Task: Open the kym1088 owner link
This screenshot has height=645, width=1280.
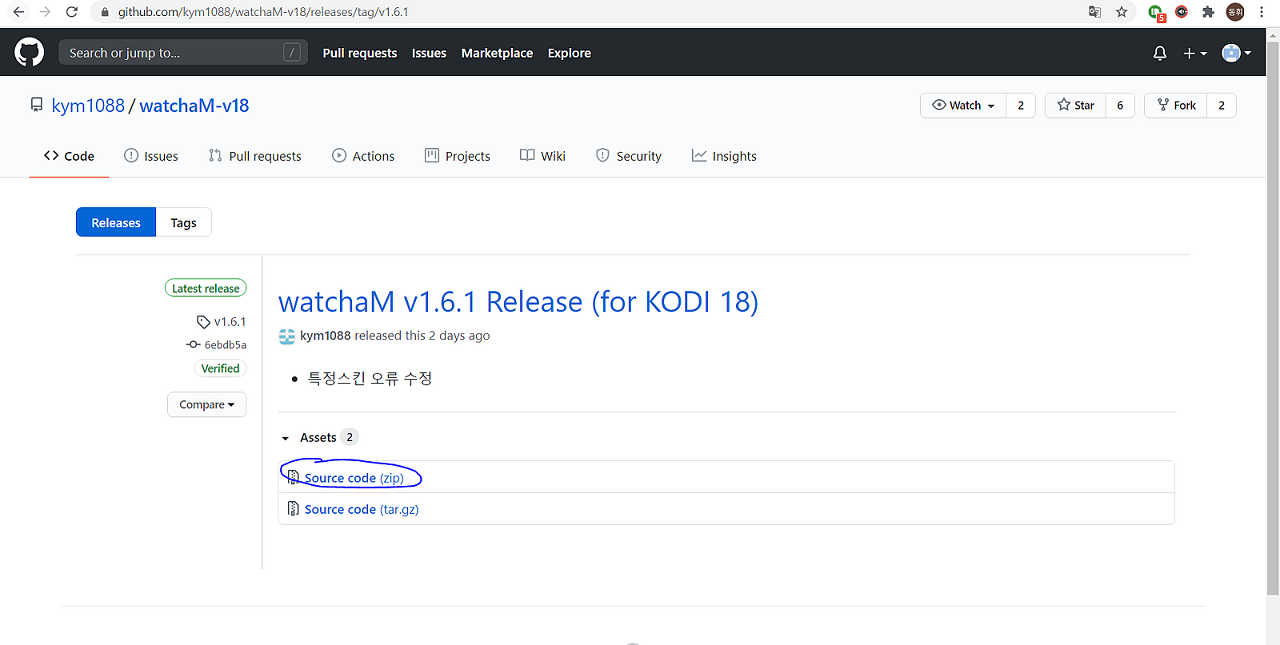Action: pyautogui.click(x=88, y=105)
